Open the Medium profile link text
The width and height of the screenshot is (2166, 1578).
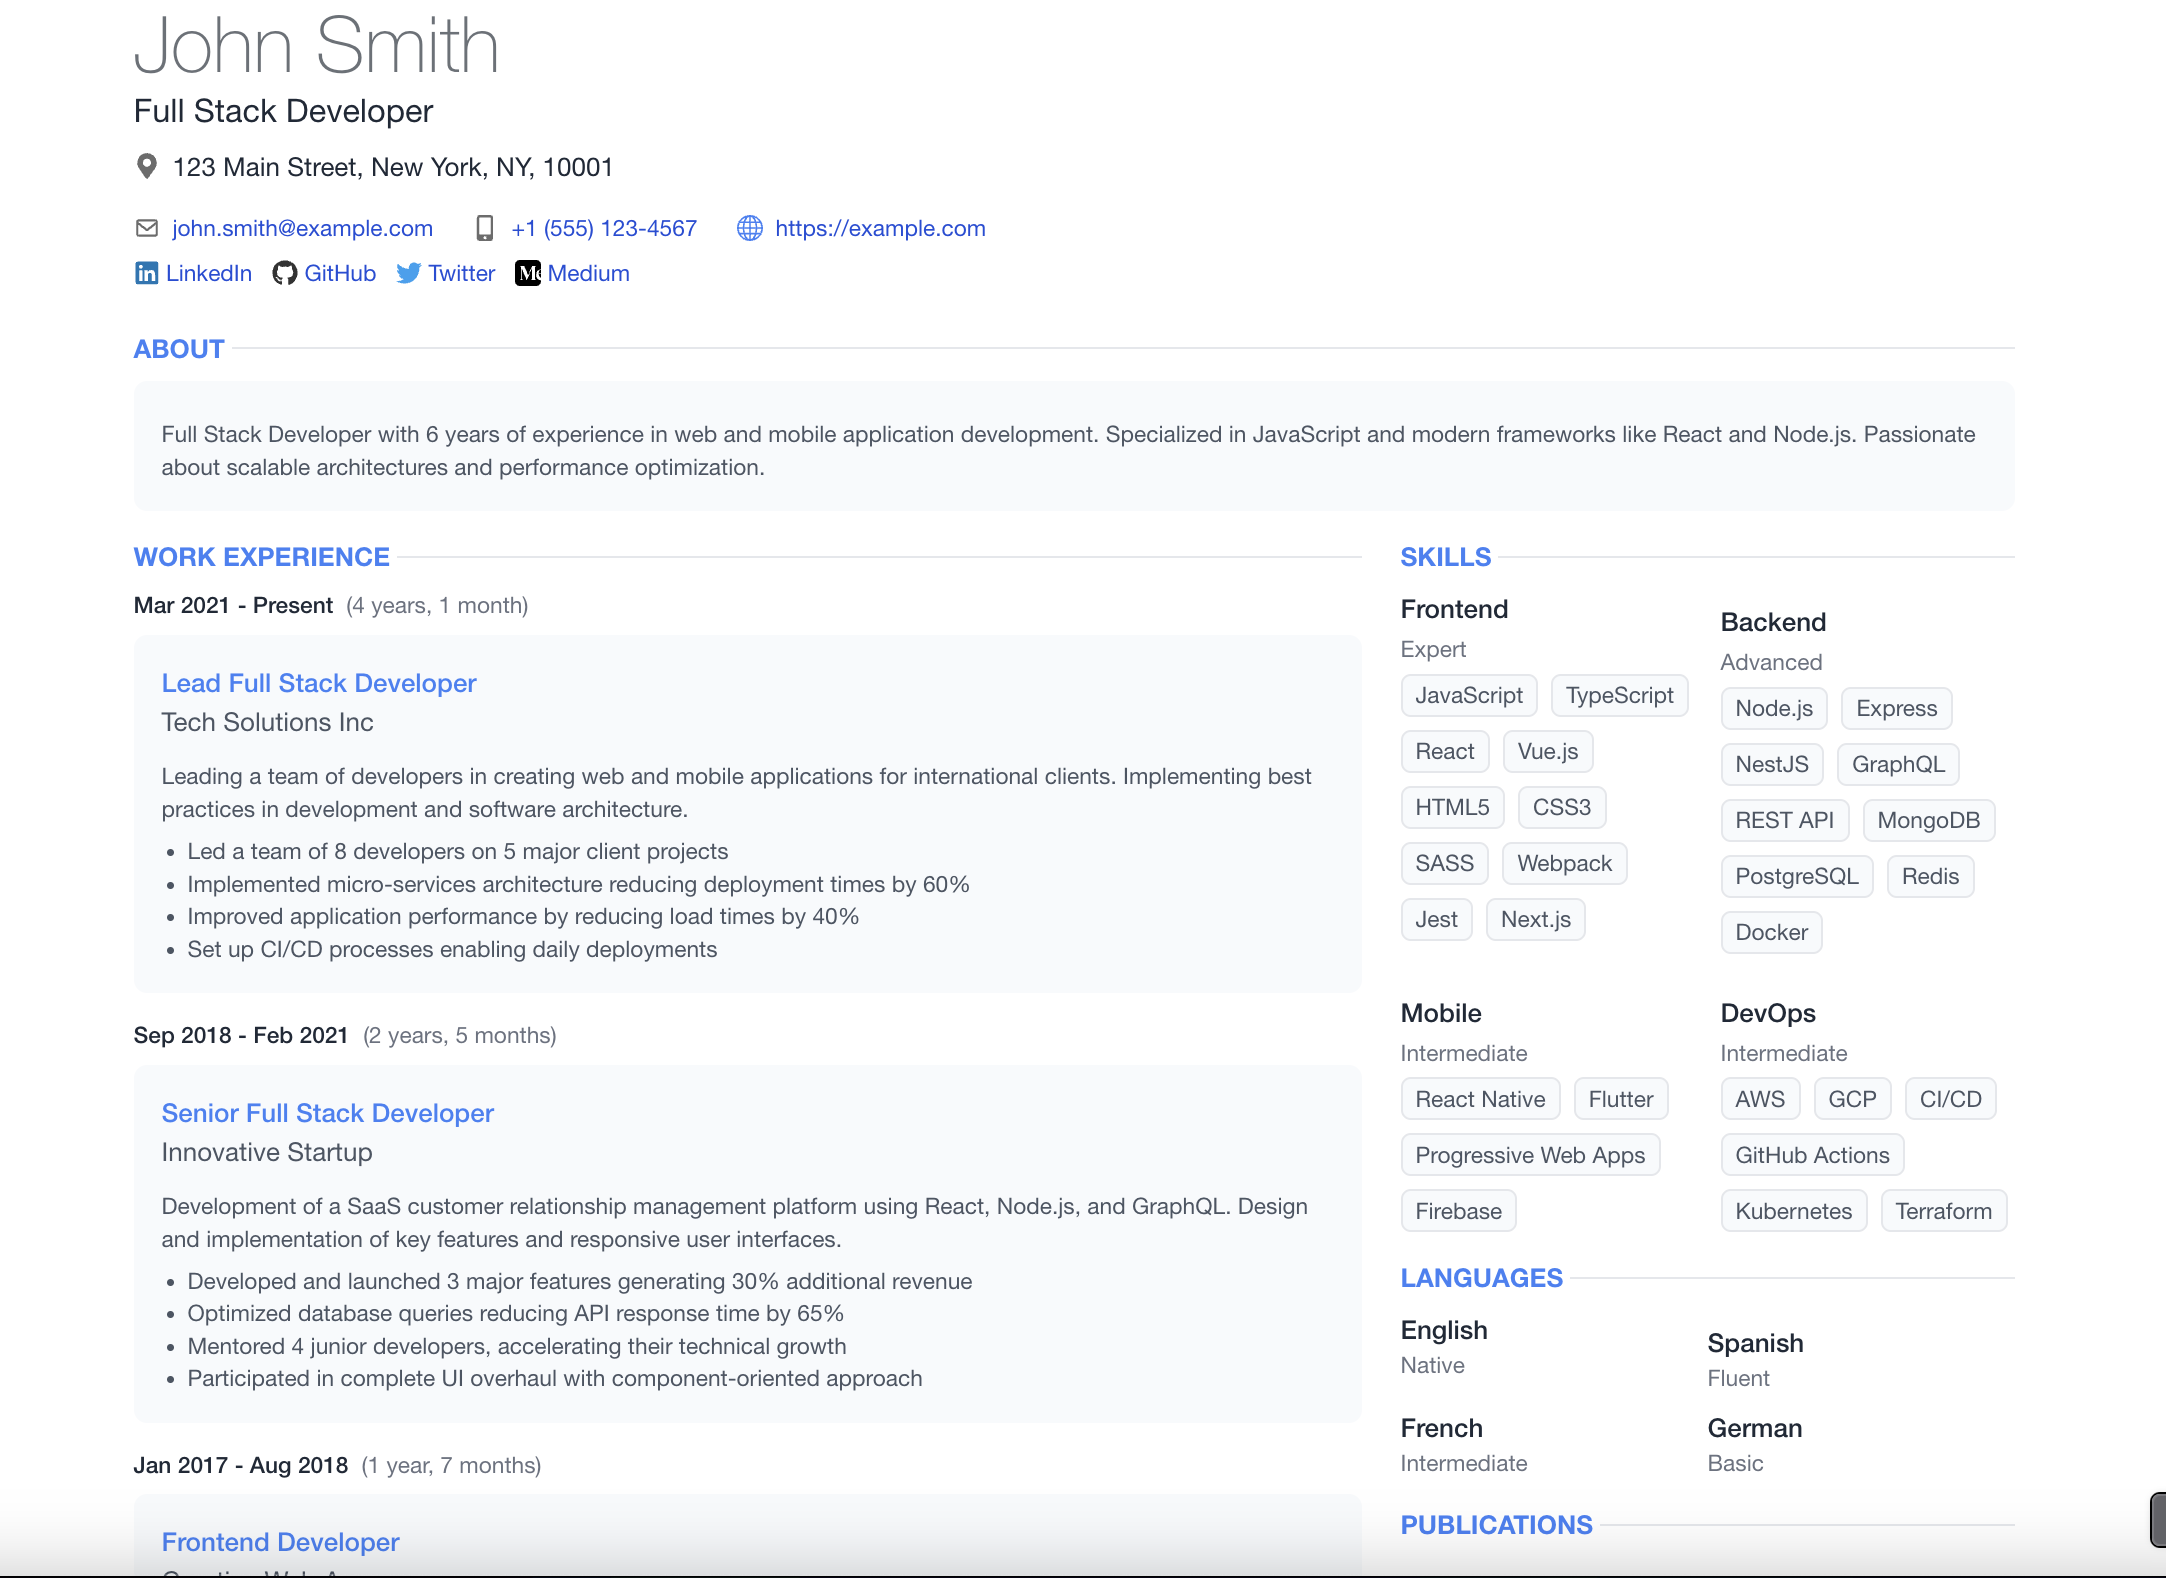[588, 273]
